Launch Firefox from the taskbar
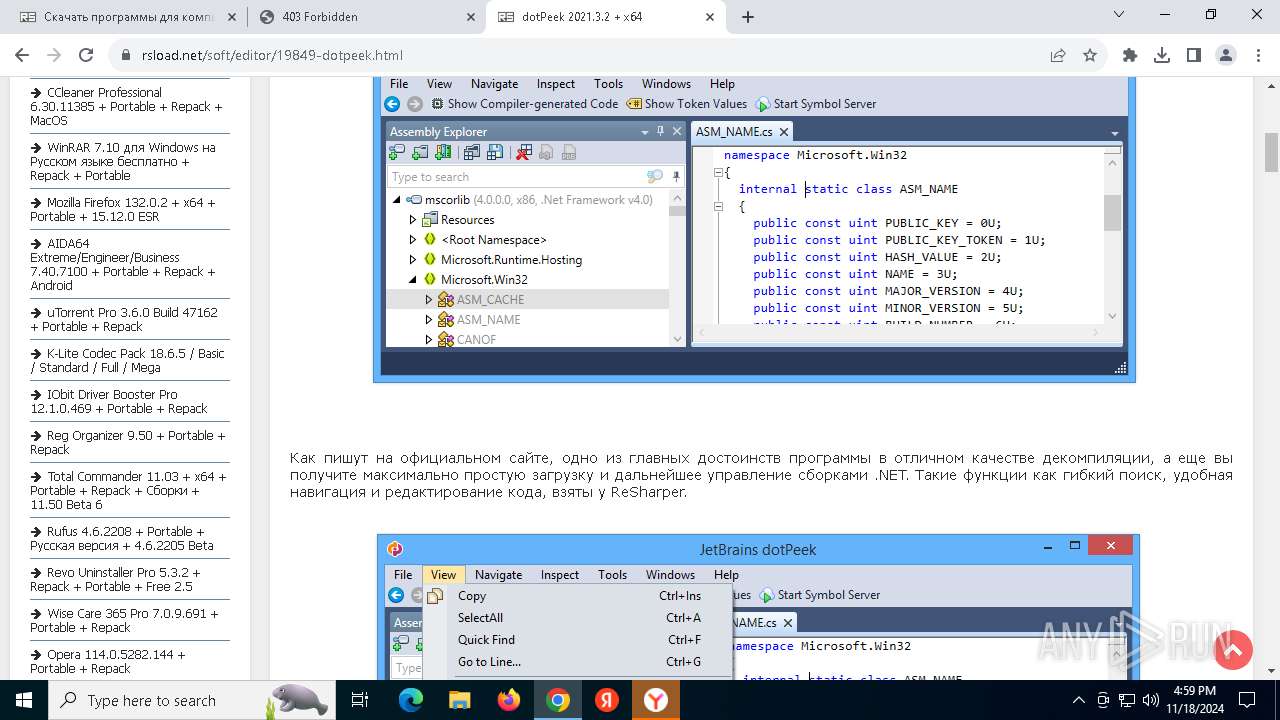 tap(509, 700)
